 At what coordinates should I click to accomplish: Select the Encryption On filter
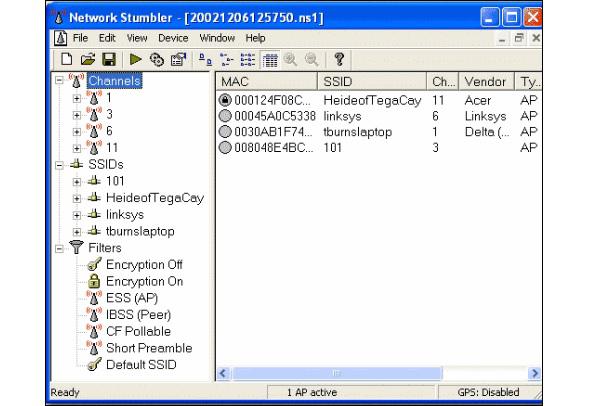coord(145,281)
